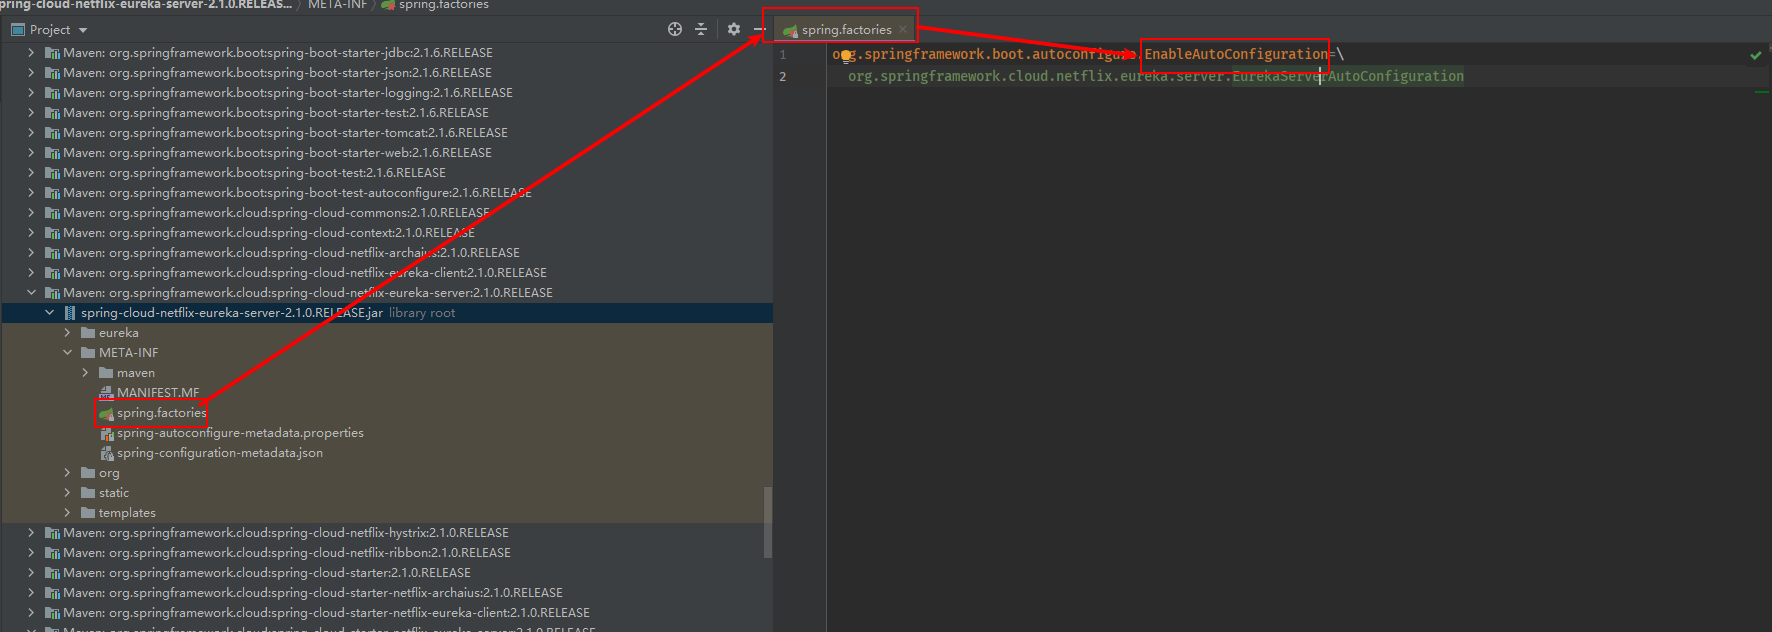Select Maven spring-cloud-netflix-eureka-client row
The image size is (1772, 632).
click(386, 273)
